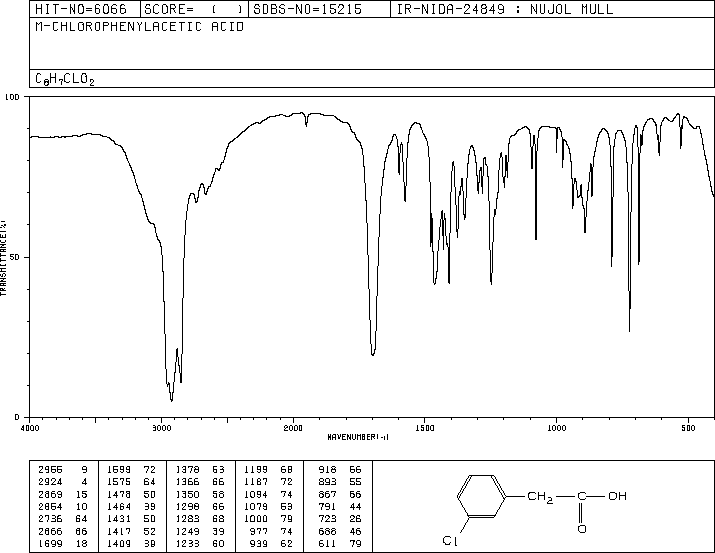Click the 1500 wavenumber axis label
This screenshot has height=553, width=715.
tap(425, 428)
